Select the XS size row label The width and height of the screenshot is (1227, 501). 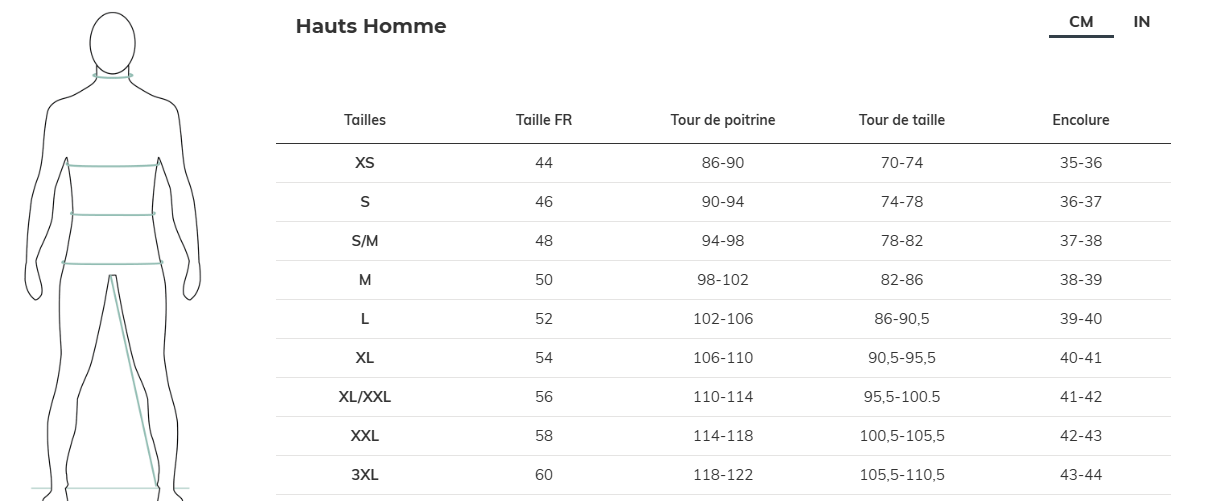pos(365,163)
